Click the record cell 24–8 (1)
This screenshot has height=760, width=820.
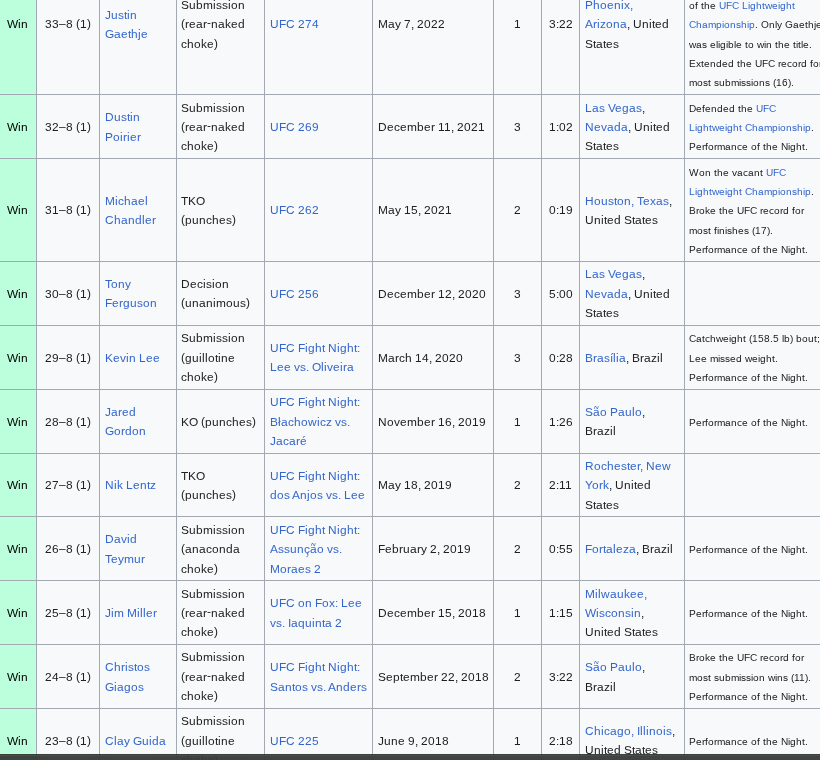coord(67,677)
